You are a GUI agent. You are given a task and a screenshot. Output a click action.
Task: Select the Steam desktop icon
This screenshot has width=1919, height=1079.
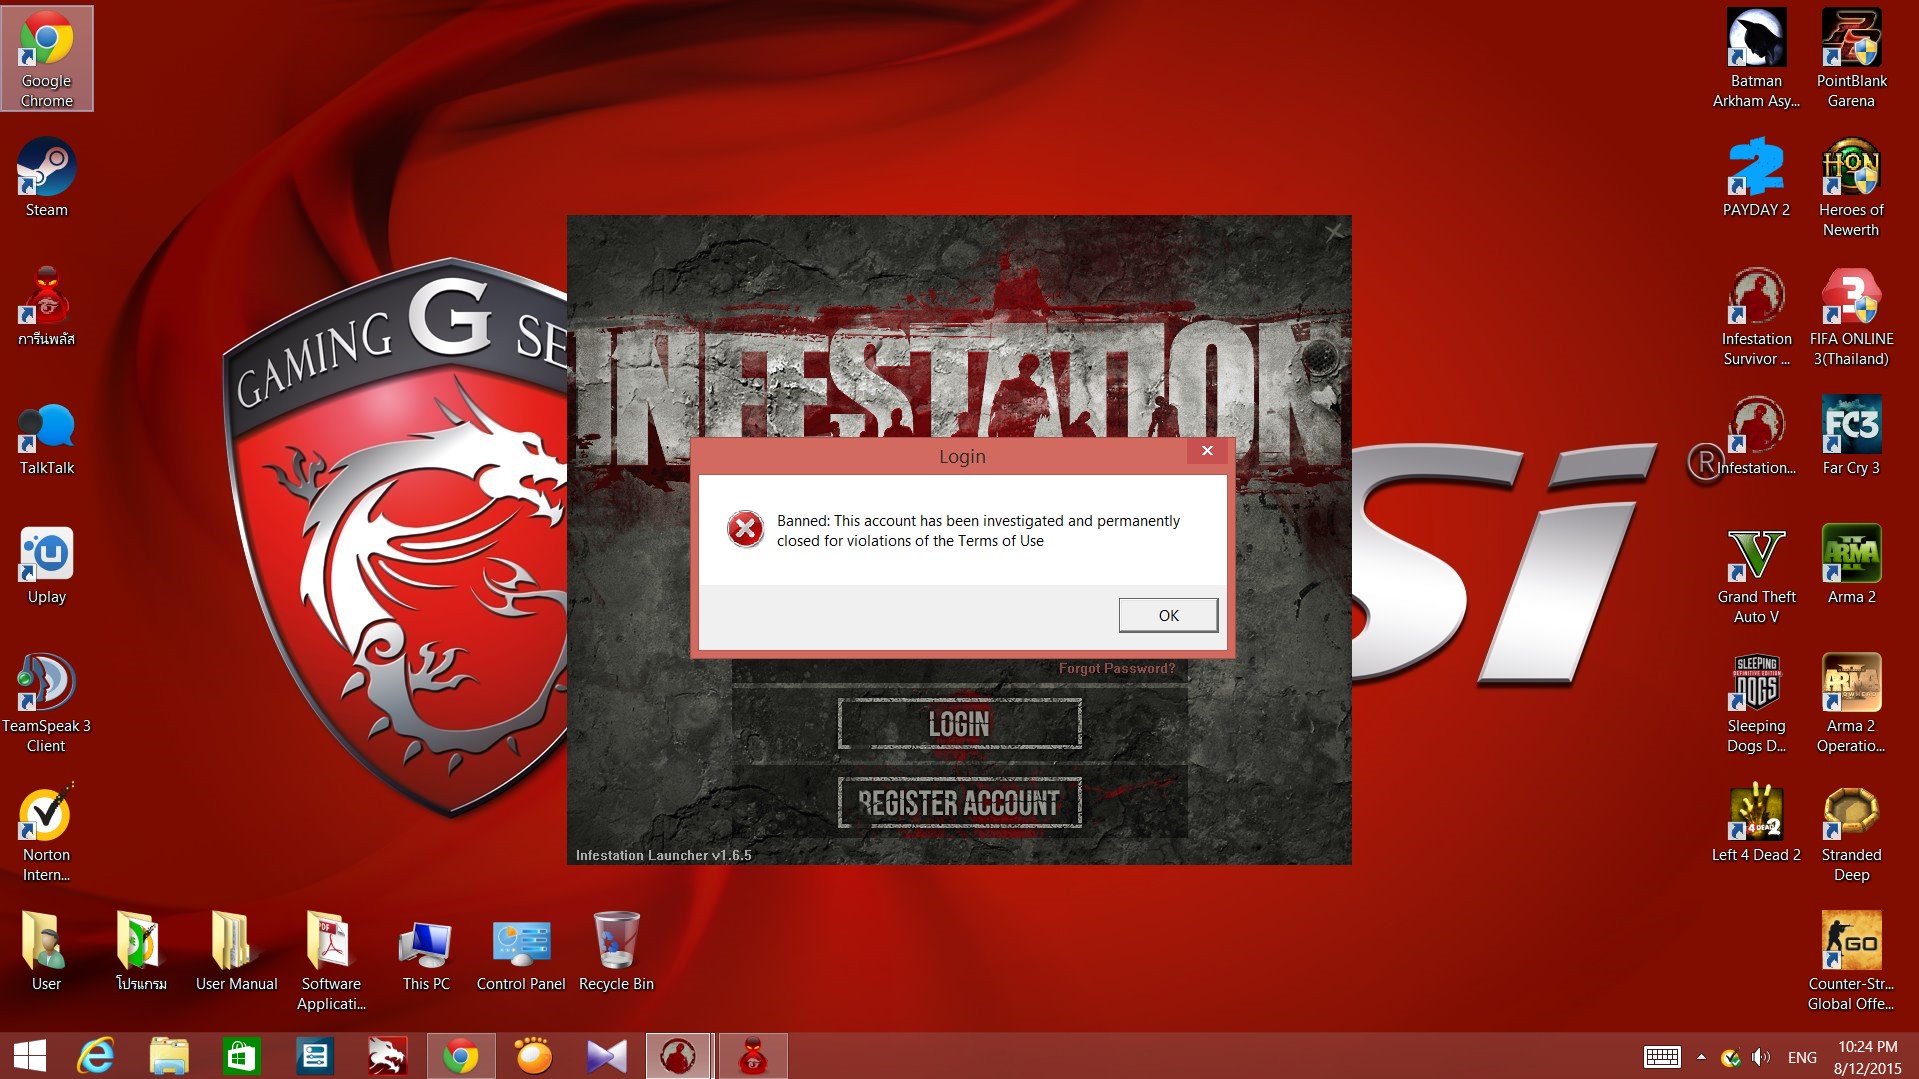[x=47, y=179]
